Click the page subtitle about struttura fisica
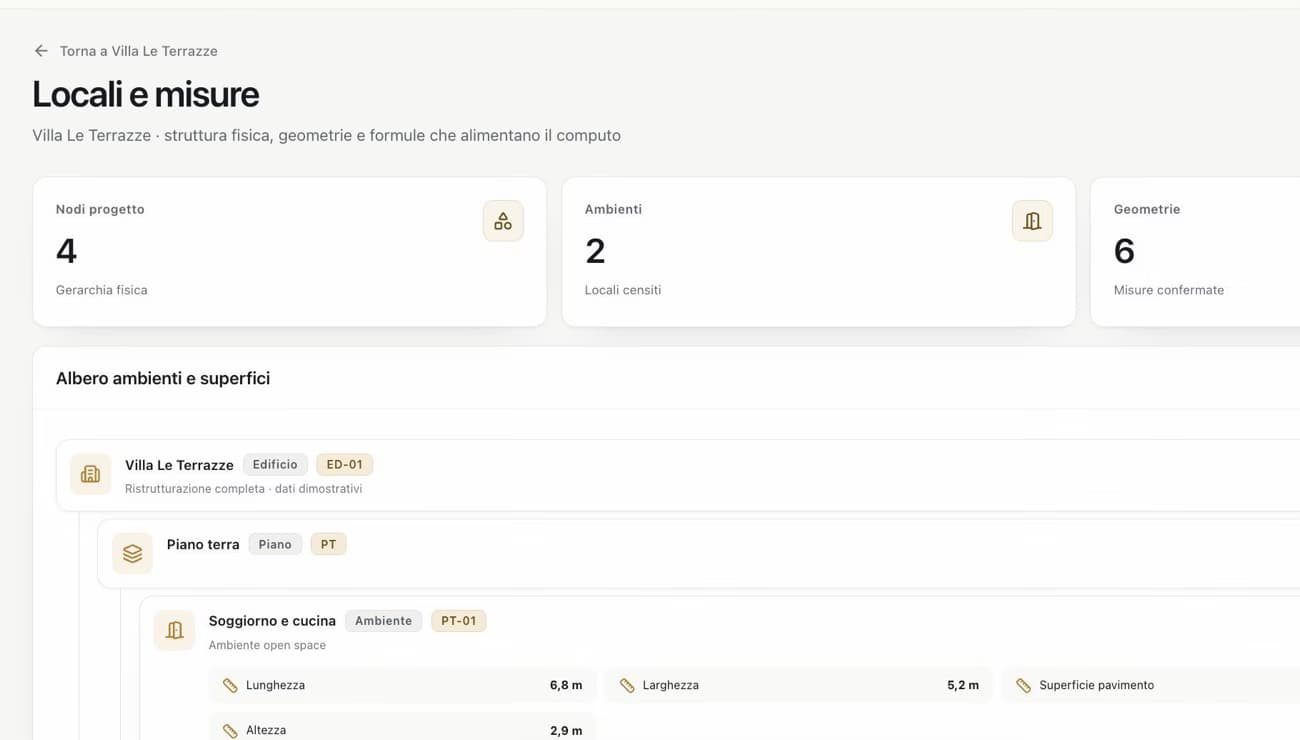Viewport: 1300px width, 740px height. [326, 135]
